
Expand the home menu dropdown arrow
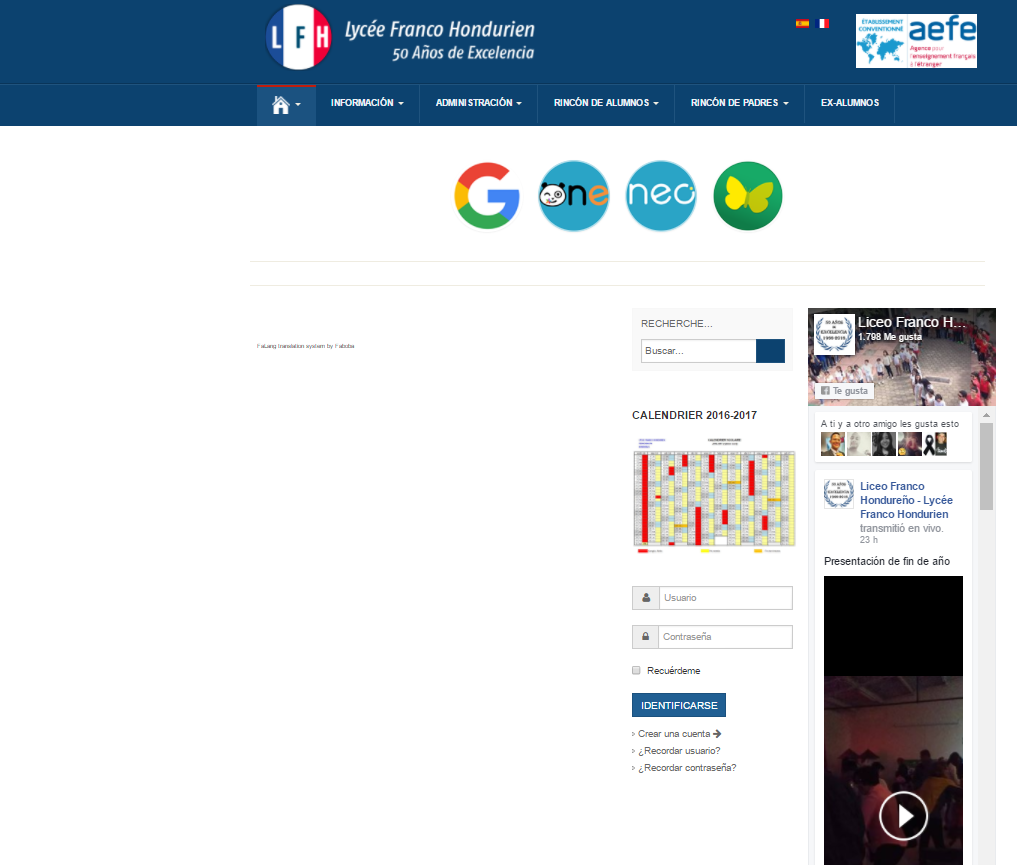tap(298, 104)
